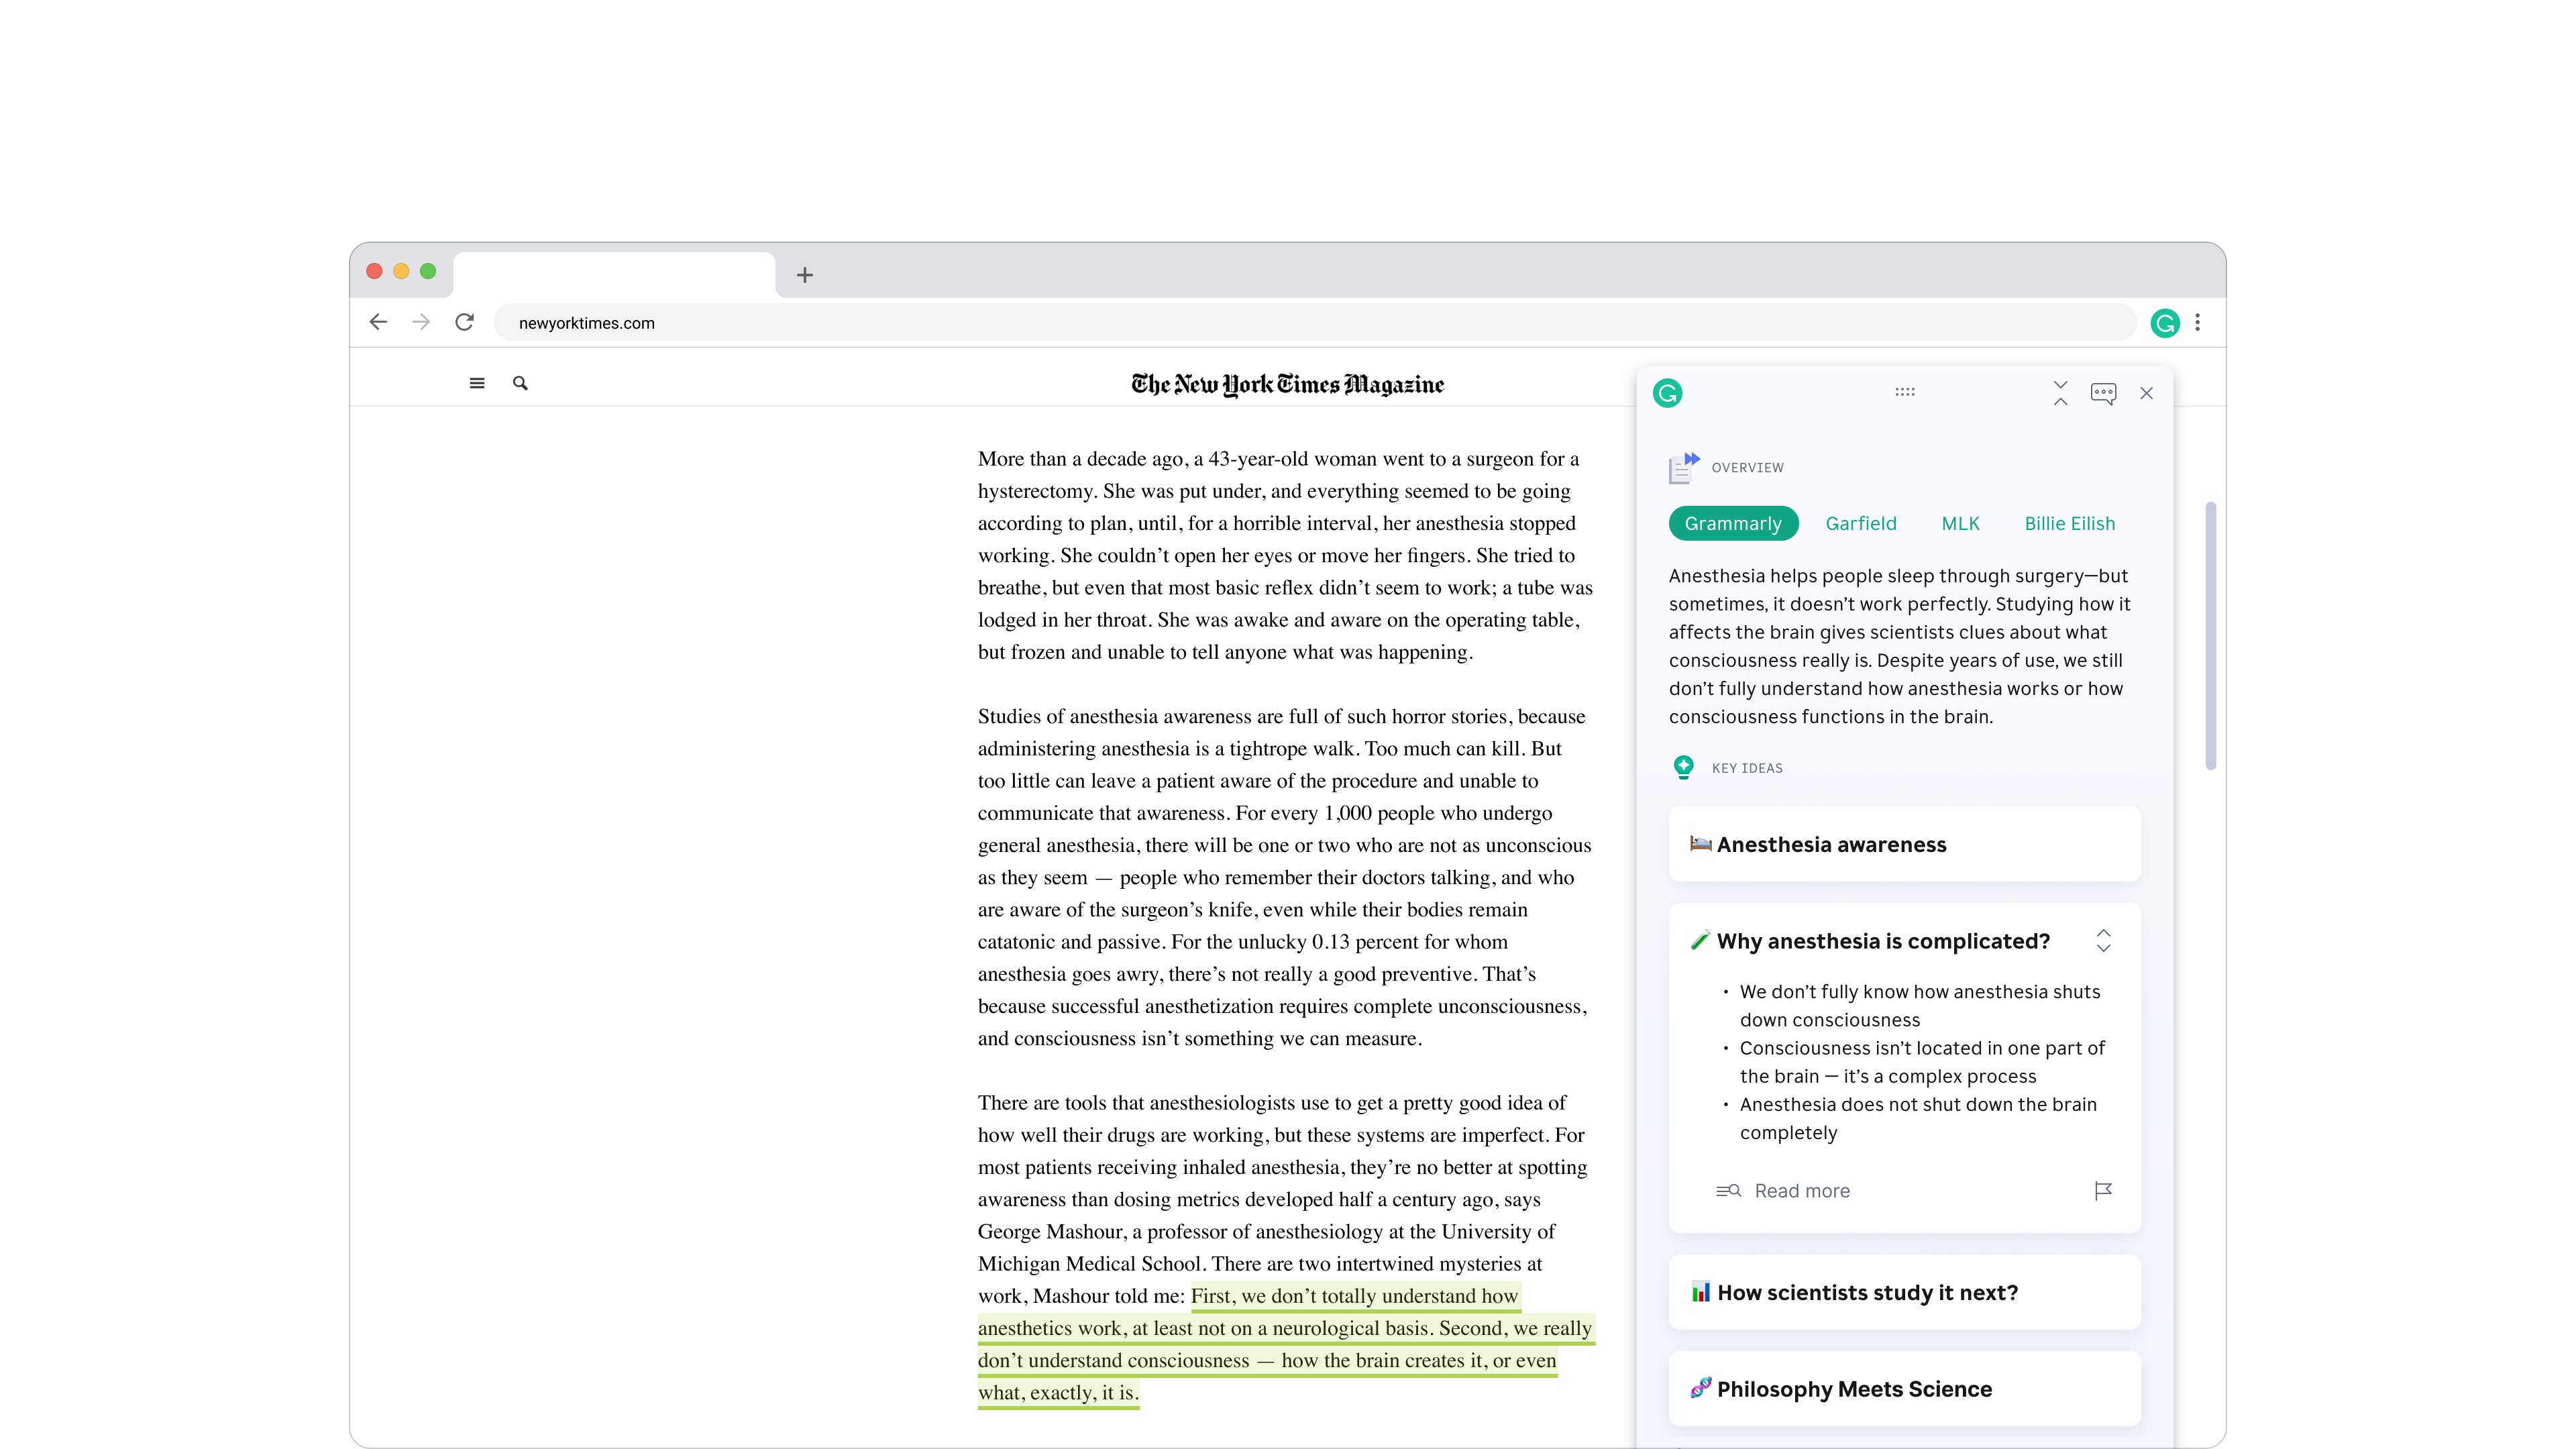Click the address bar showing newyorktimes.com
Image resolution: width=2576 pixels, height=1449 pixels.
[1315, 323]
